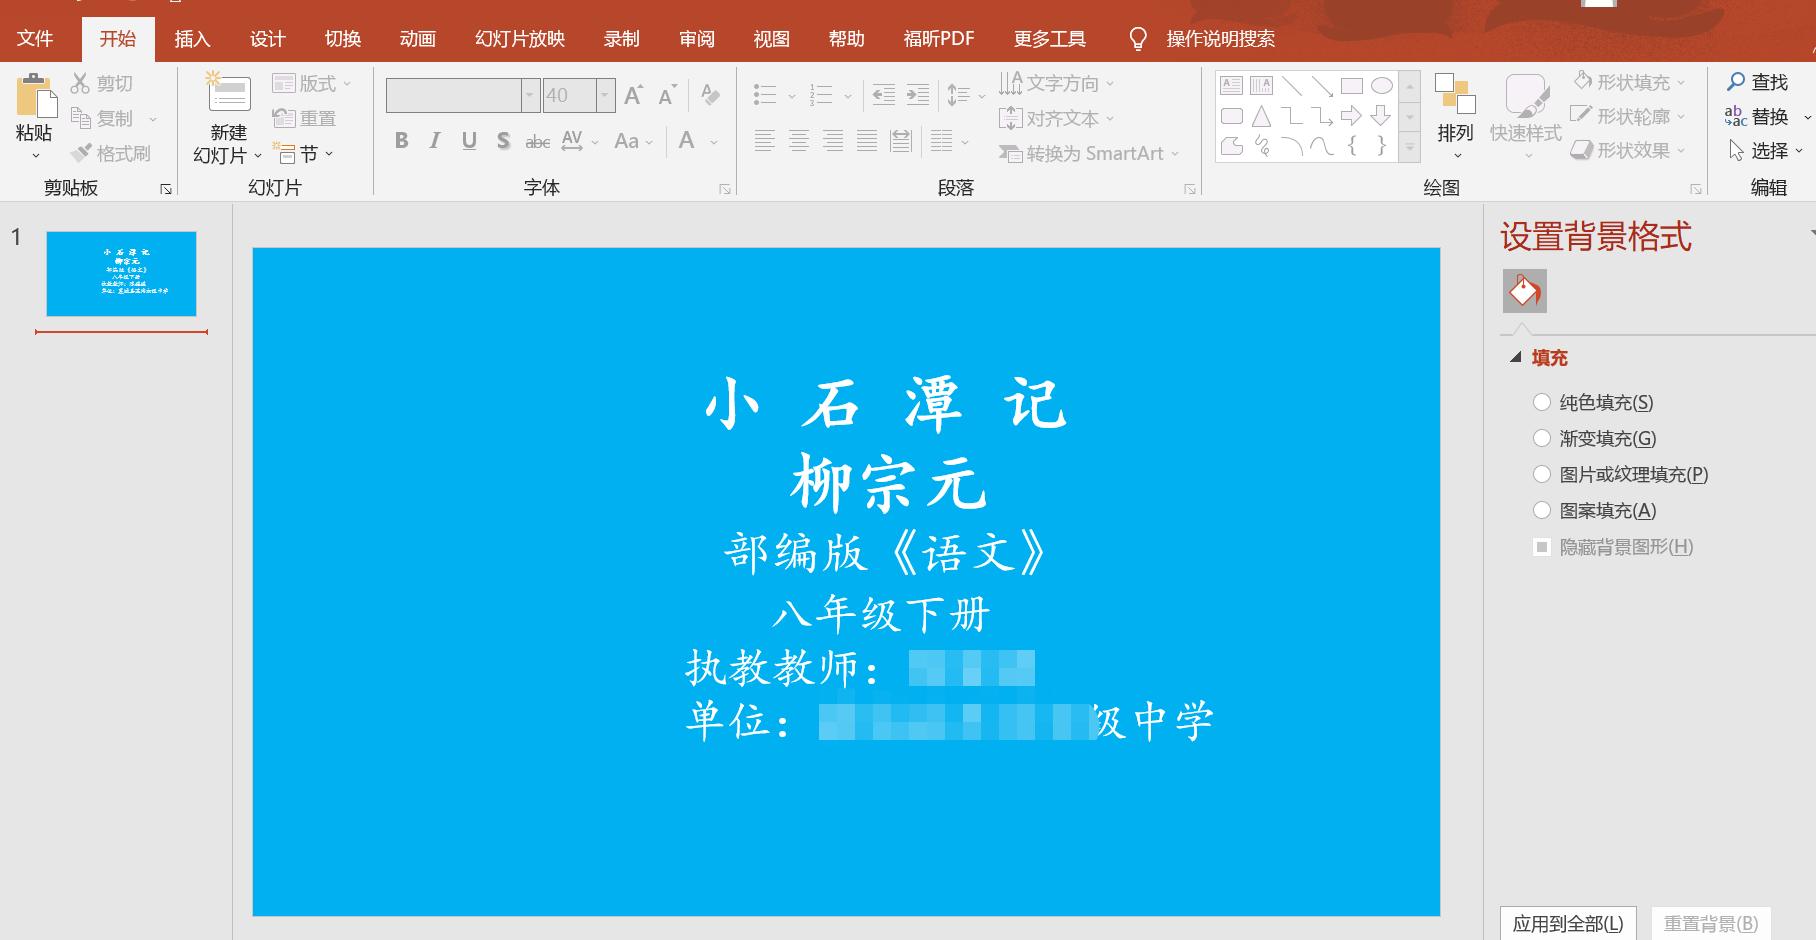
Task: Expand the 形状轮廓 shape outline dropdown
Action: click(x=1682, y=116)
